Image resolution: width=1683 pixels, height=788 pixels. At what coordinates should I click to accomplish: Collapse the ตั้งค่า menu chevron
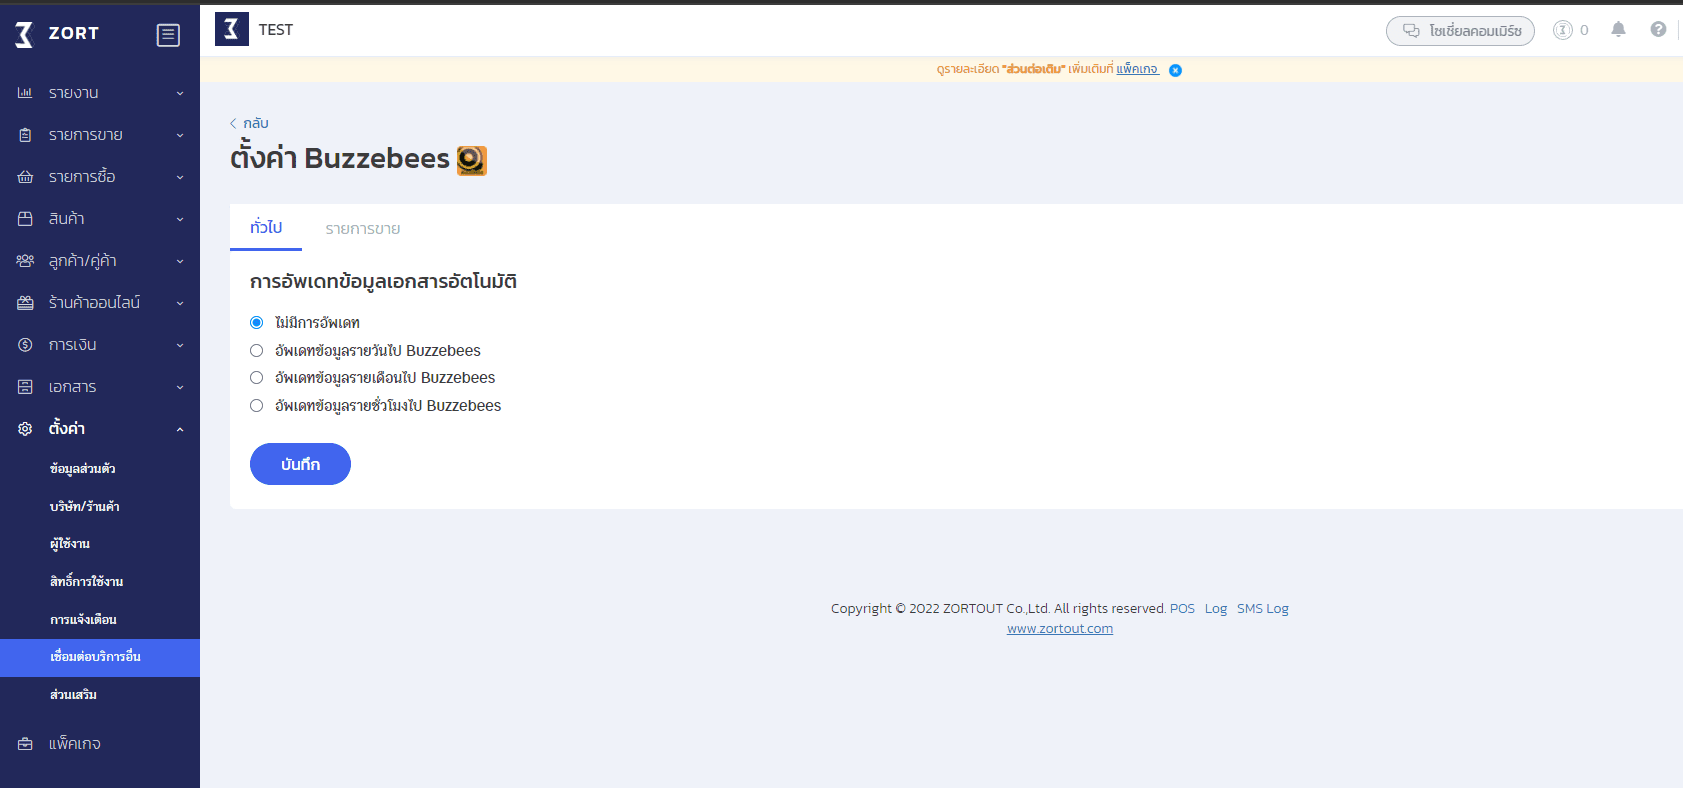(180, 429)
